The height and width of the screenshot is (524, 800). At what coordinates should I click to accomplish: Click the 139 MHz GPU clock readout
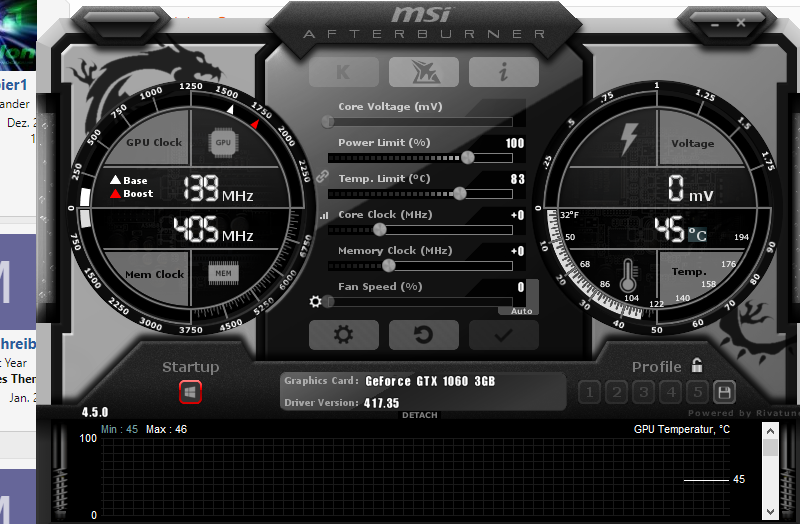[x=218, y=189]
